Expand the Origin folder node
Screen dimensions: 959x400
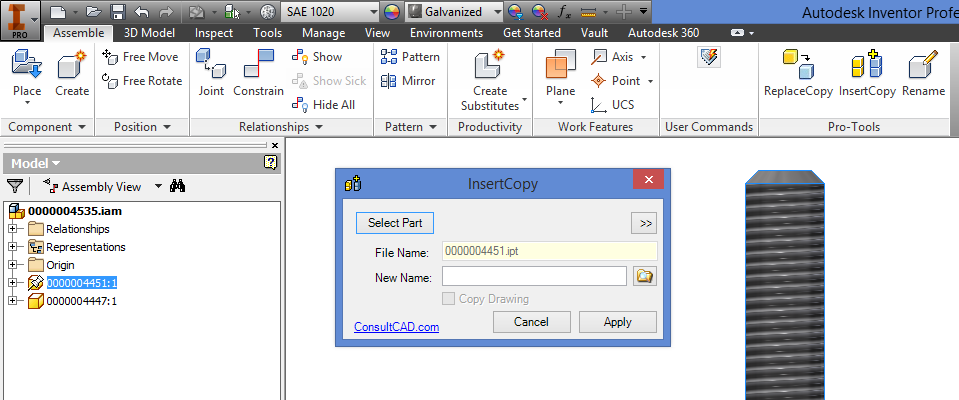pyautogui.click(x=12, y=265)
